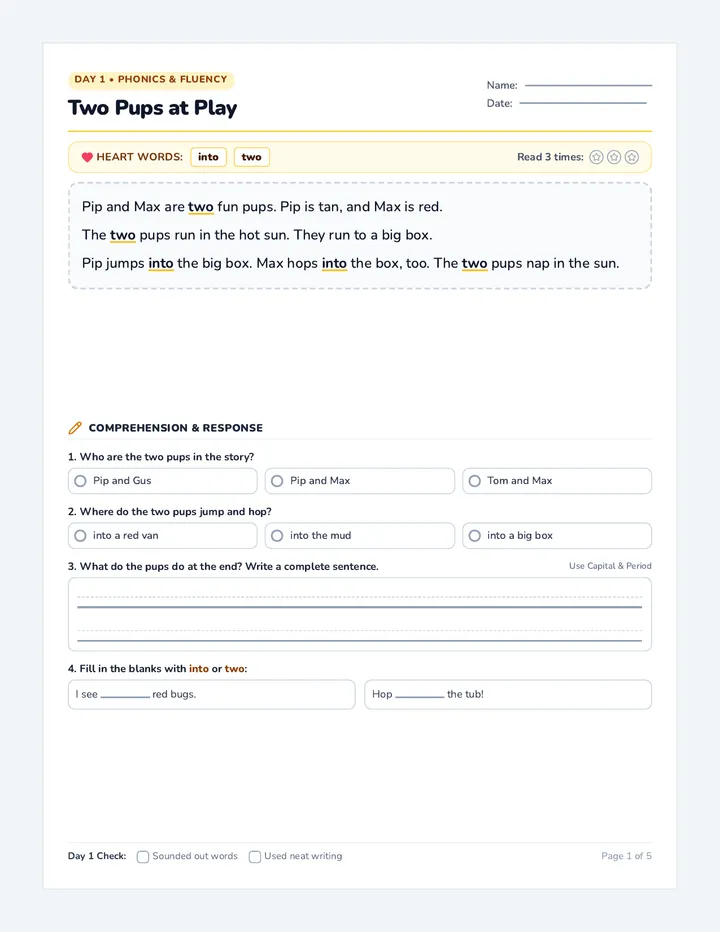Click the blank in 'I see red bugs'

pyautogui.click(x=125, y=695)
